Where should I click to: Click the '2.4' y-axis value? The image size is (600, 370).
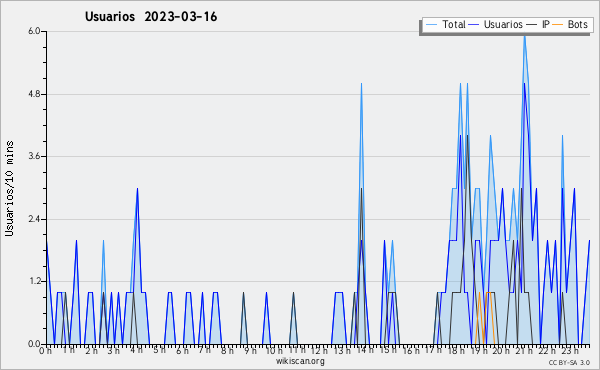pyautogui.click(x=34, y=219)
